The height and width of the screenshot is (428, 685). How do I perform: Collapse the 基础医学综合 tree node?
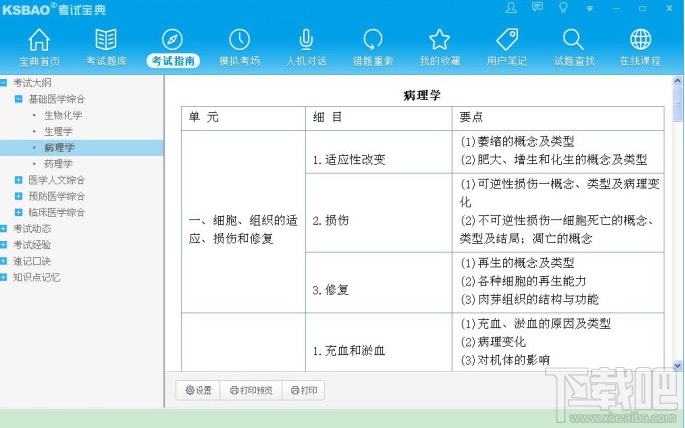(18, 99)
